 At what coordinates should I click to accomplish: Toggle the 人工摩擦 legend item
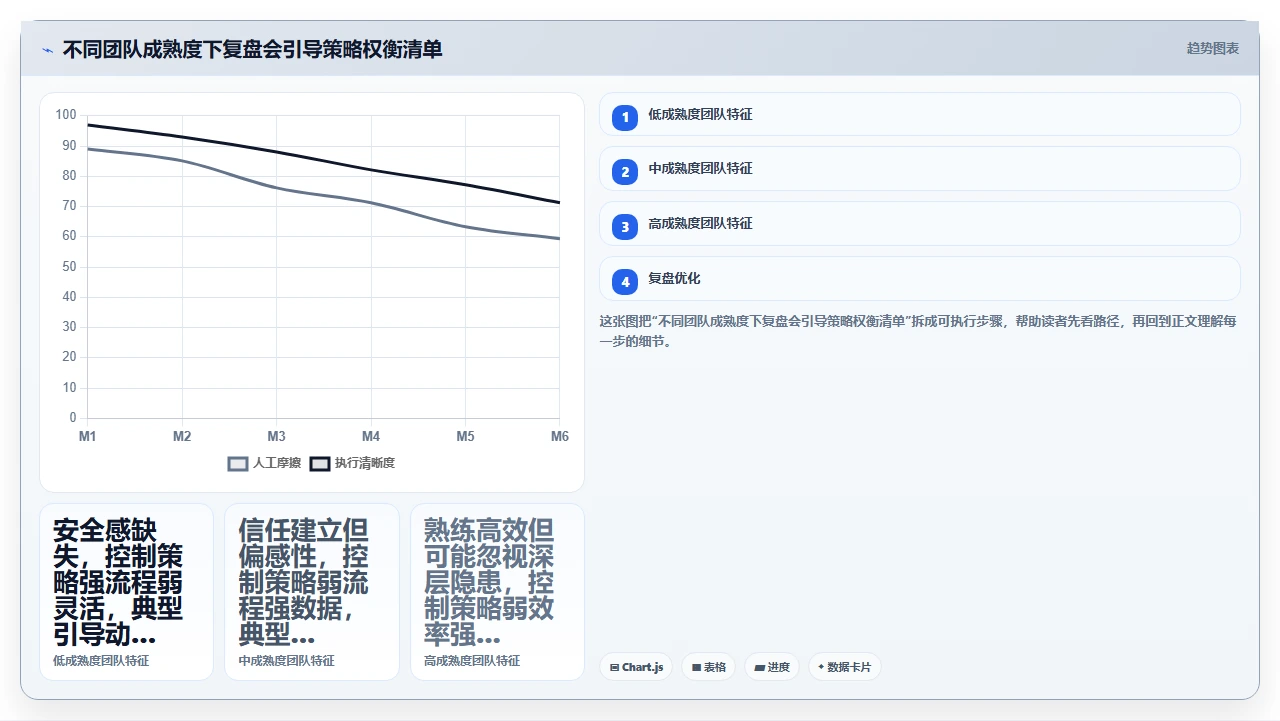(x=264, y=463)
